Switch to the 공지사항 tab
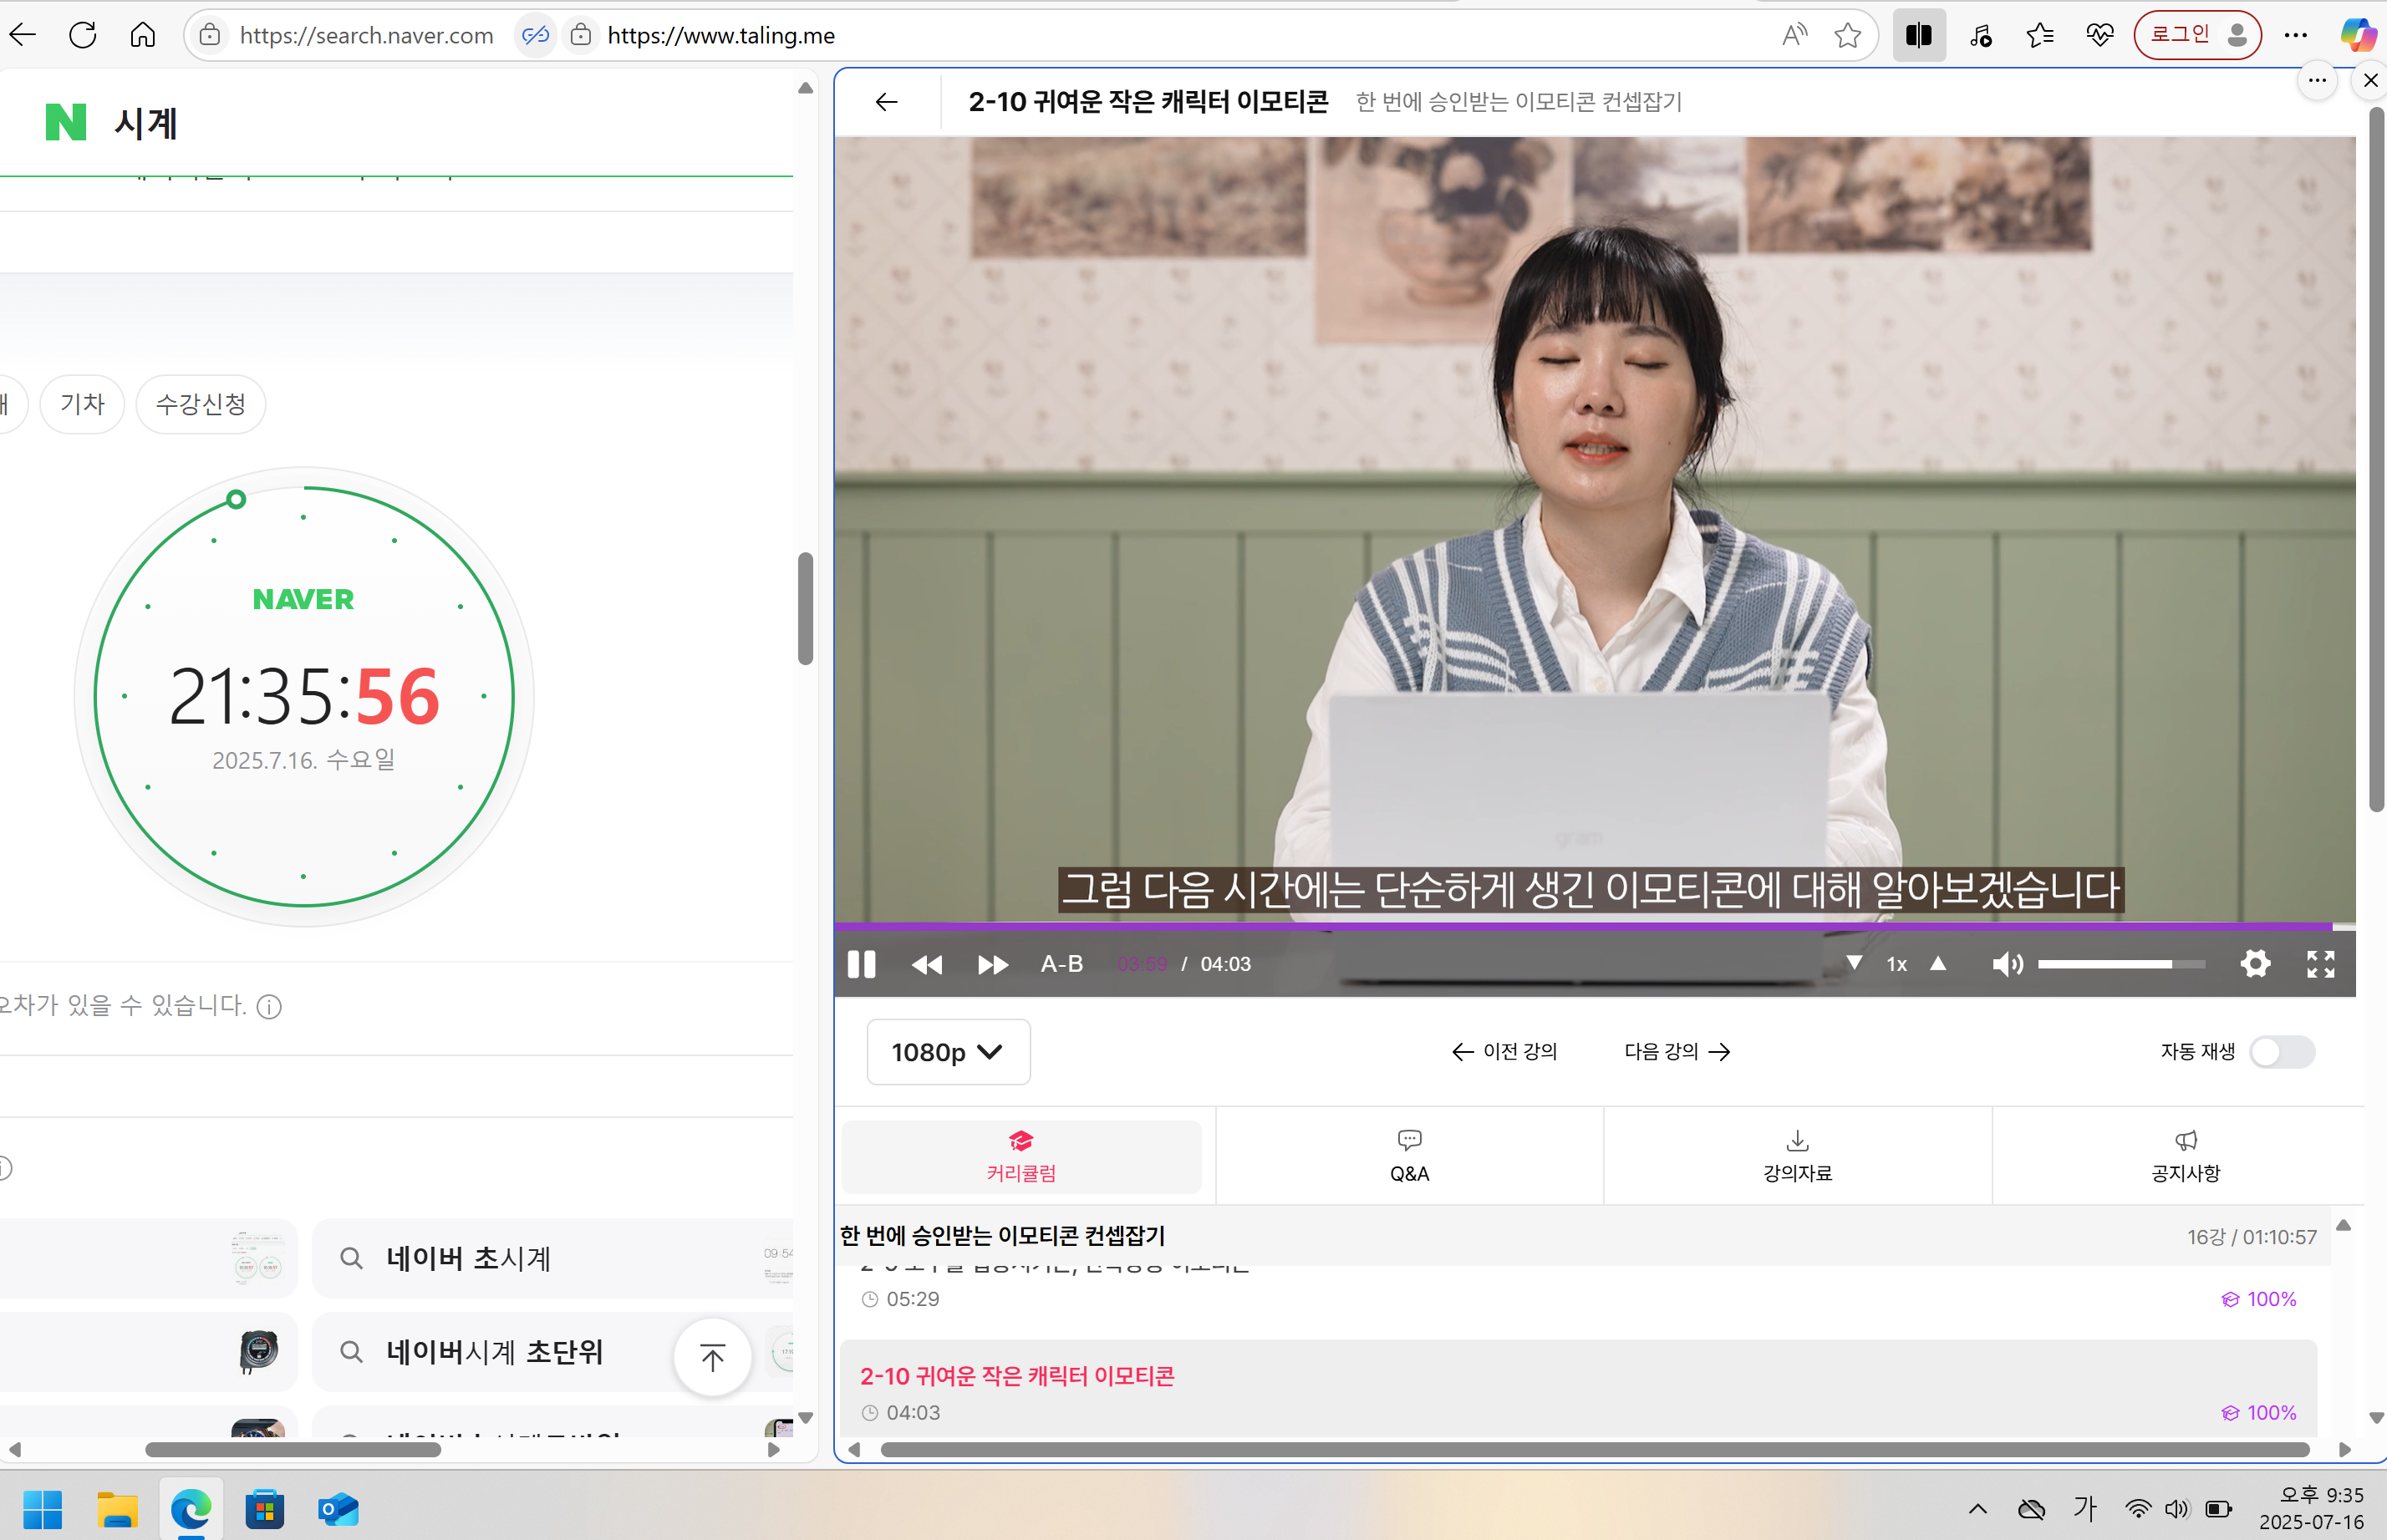 click(2185, 1155)
